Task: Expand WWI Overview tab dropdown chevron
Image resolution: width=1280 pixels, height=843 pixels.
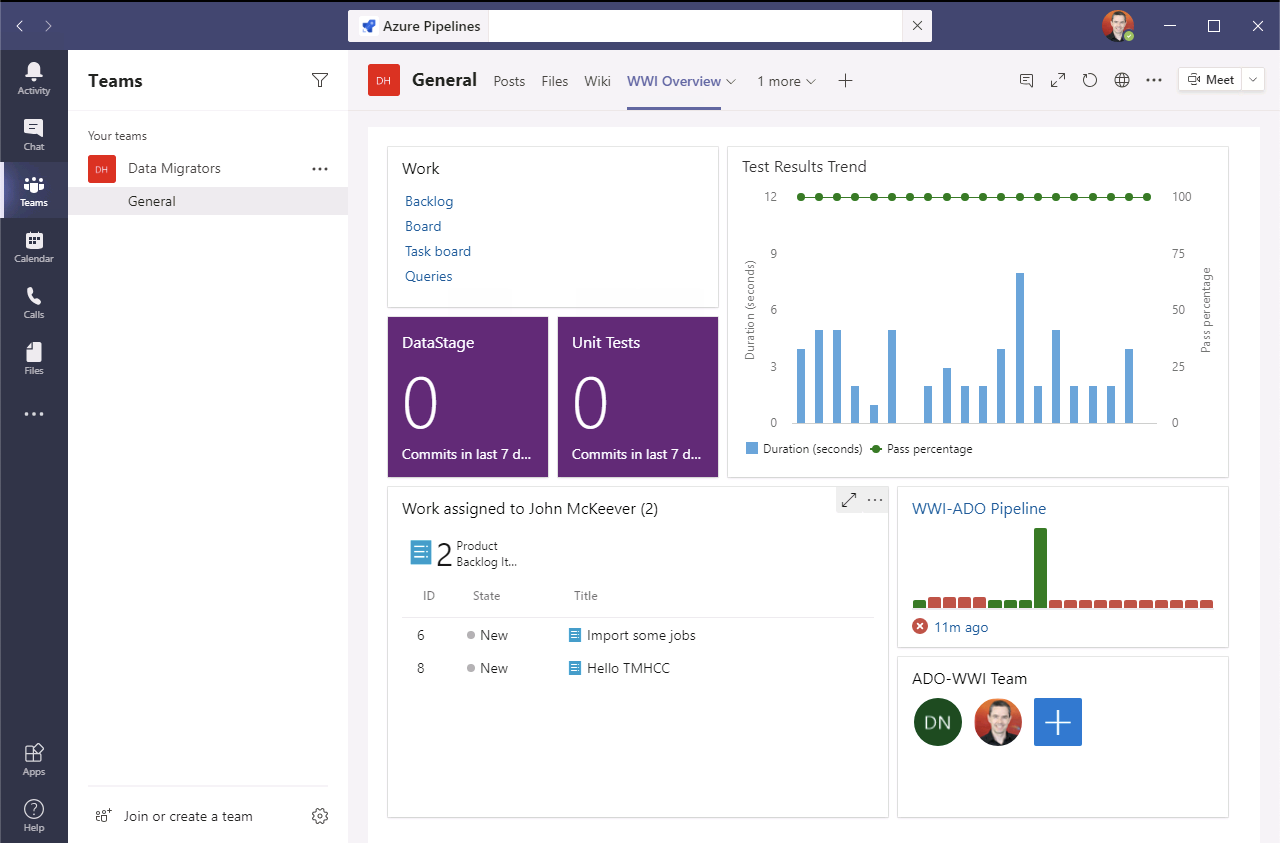Action: [x=731, y=82]
